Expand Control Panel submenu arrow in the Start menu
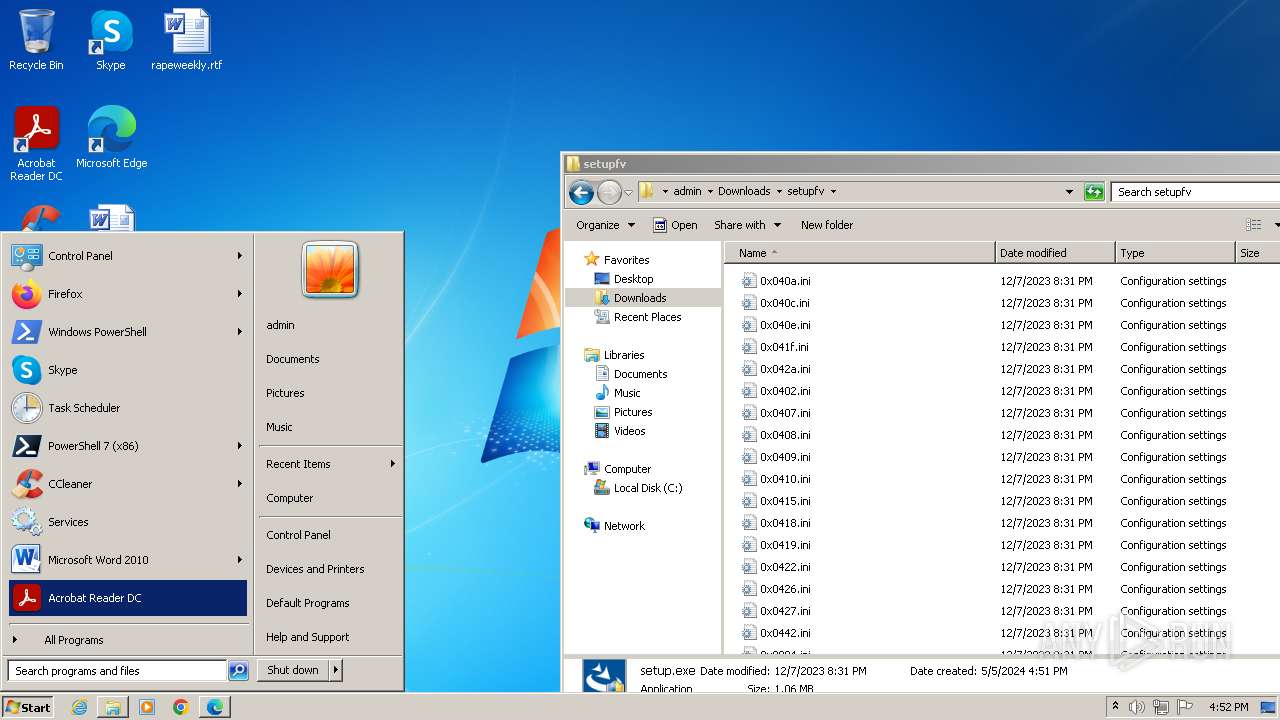The height and width of the screenshot is (720, 1280). 240,256
